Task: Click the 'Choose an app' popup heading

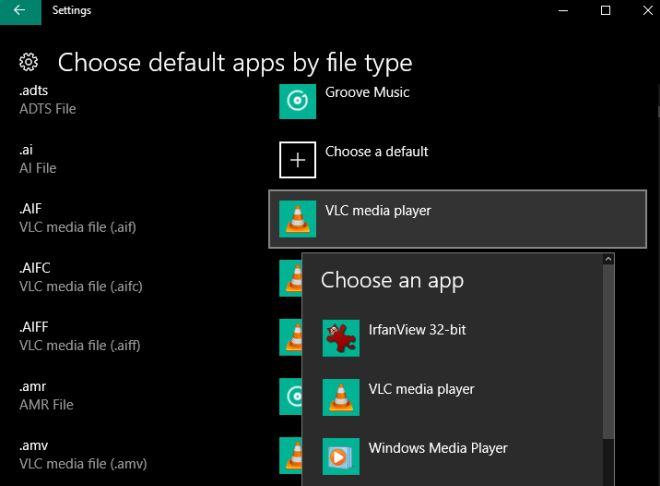Action: pyautogui.click(x=392, y=281)
